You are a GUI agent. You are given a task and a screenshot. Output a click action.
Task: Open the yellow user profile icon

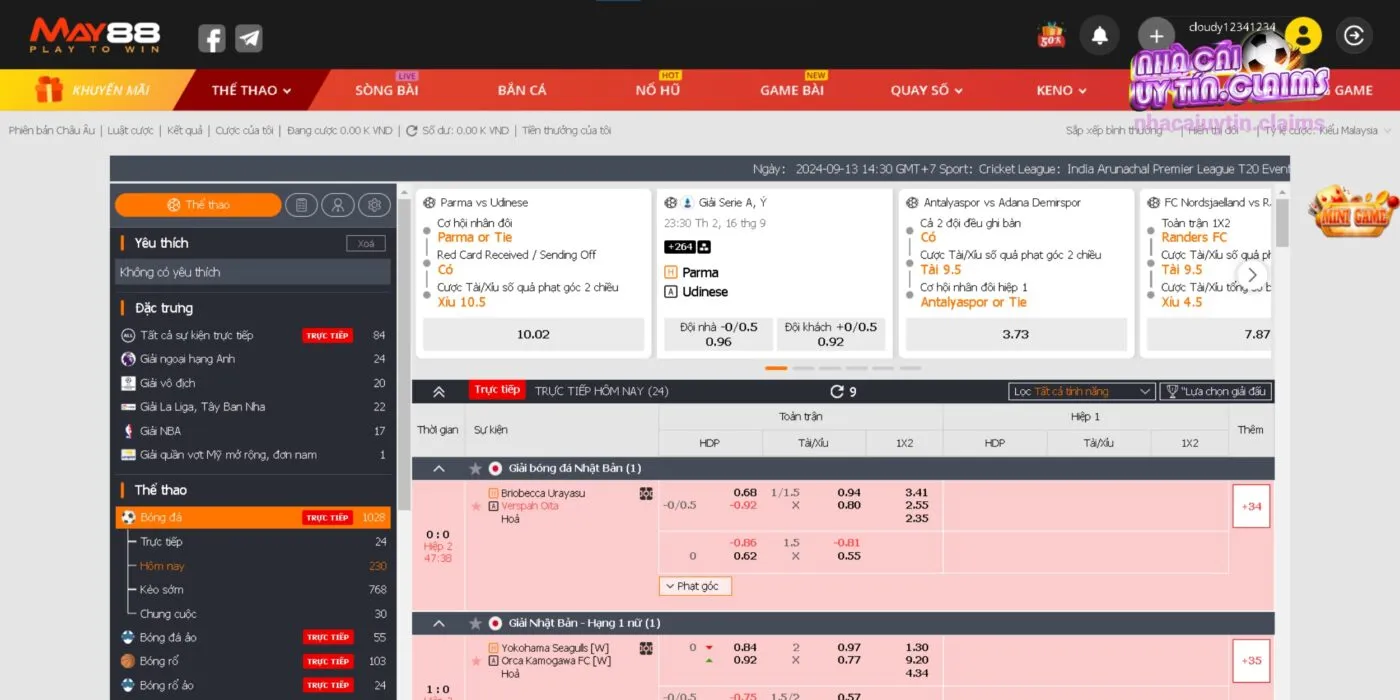pos(1303,36)
